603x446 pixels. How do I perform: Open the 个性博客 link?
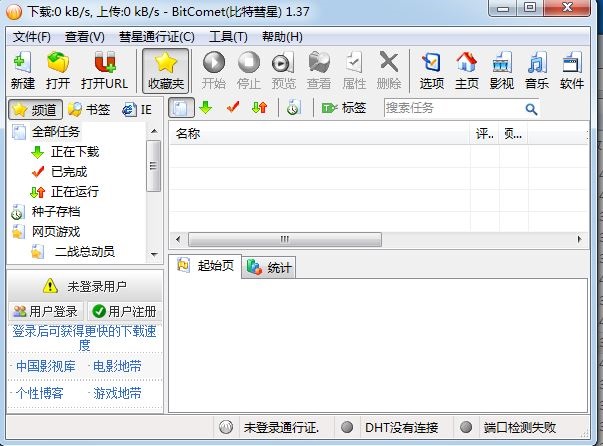pyautogui.click(x=40, y=393)
